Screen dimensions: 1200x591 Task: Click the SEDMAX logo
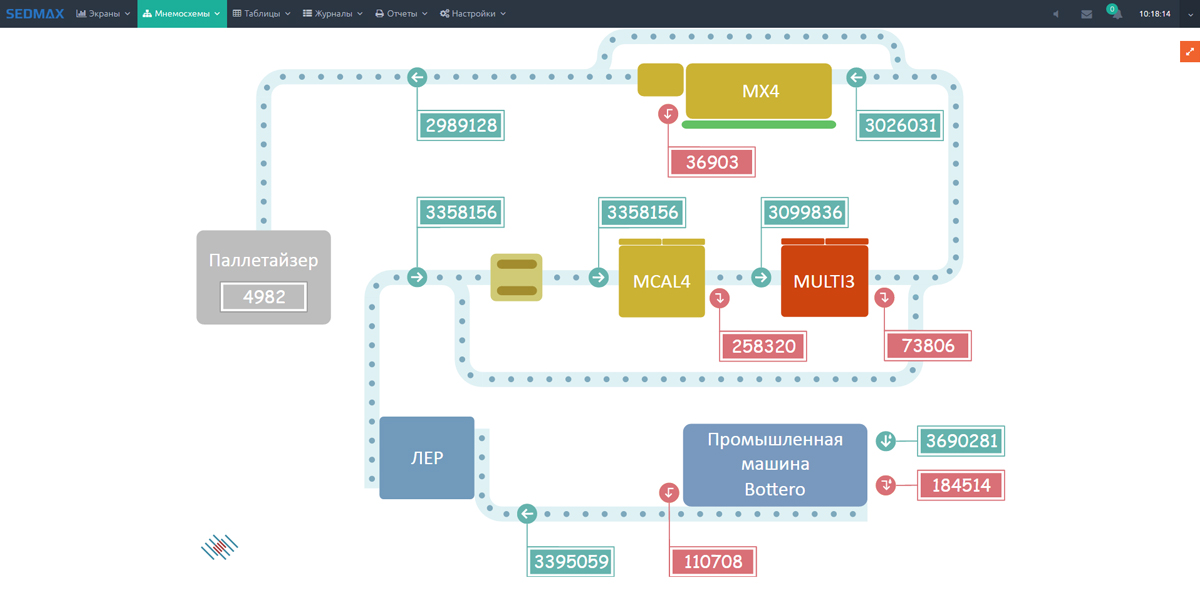point(34,14)
